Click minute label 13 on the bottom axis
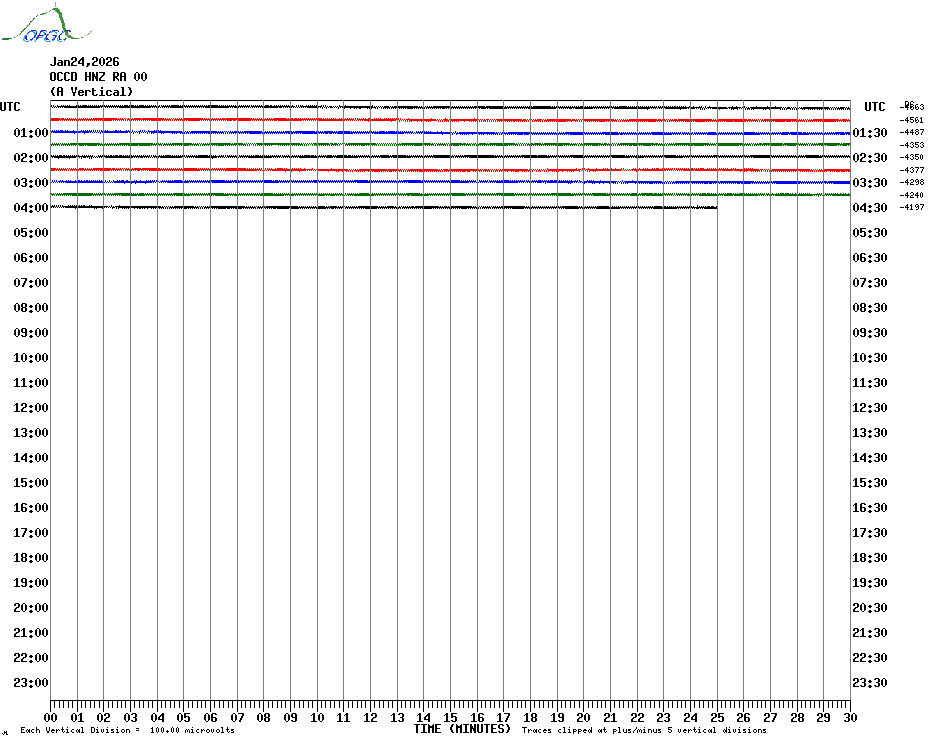This screenshot has height=744, width=930. tap(397, 717)
